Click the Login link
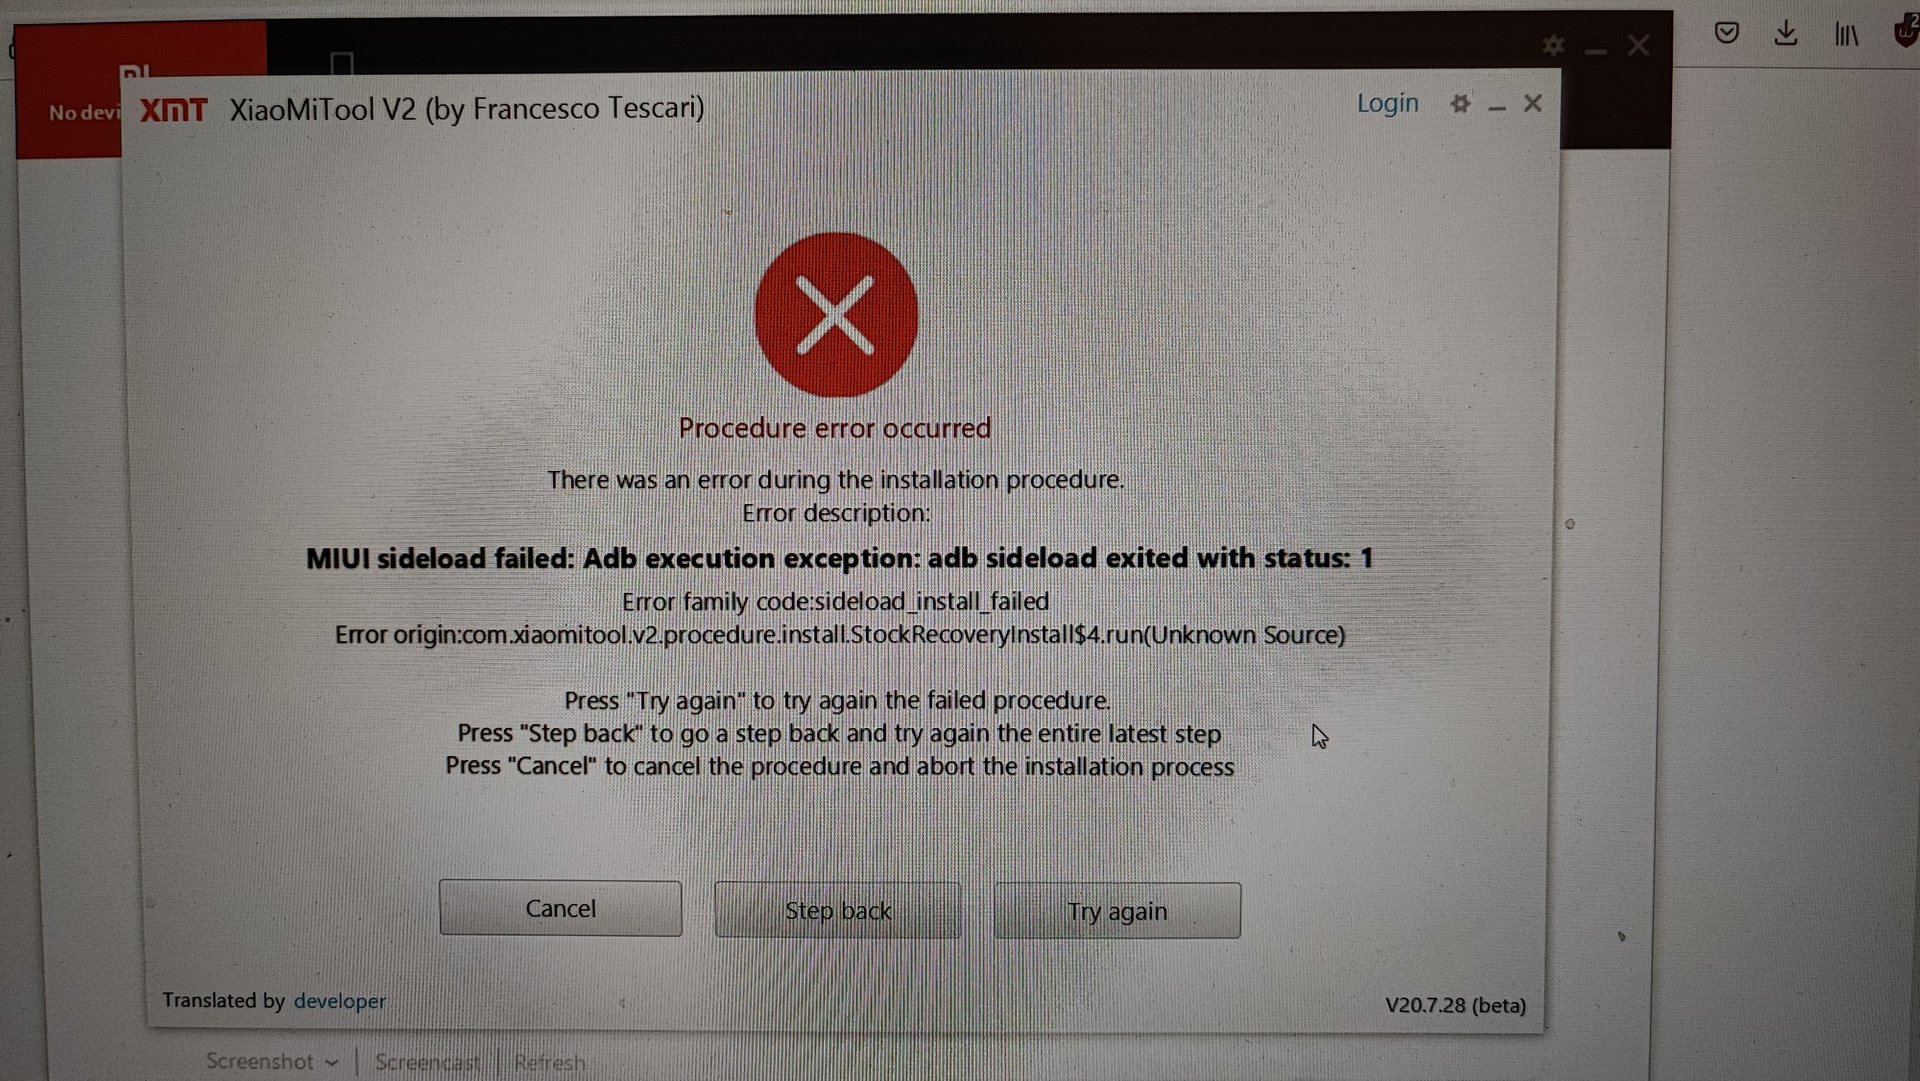This screenshot has width=1920, height=1081. [x=1387, y=103]
